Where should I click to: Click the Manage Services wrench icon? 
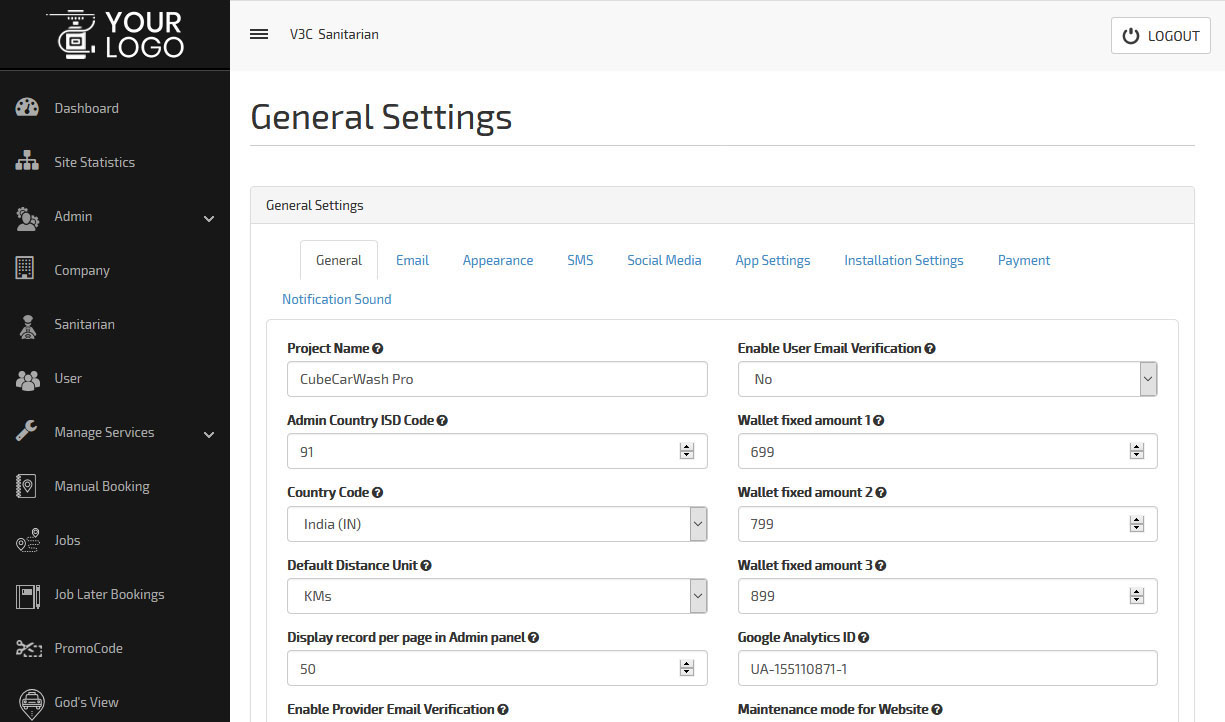click(x=27, y=432)
